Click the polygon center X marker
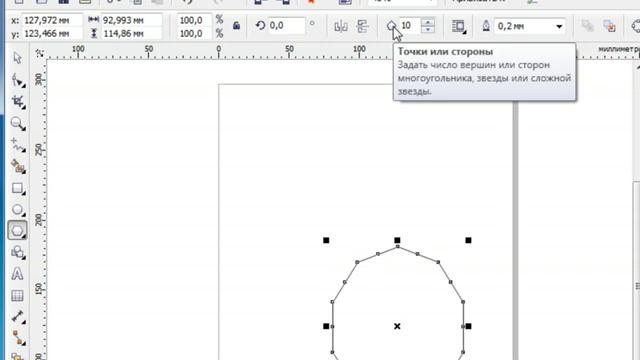 point(397,326)
